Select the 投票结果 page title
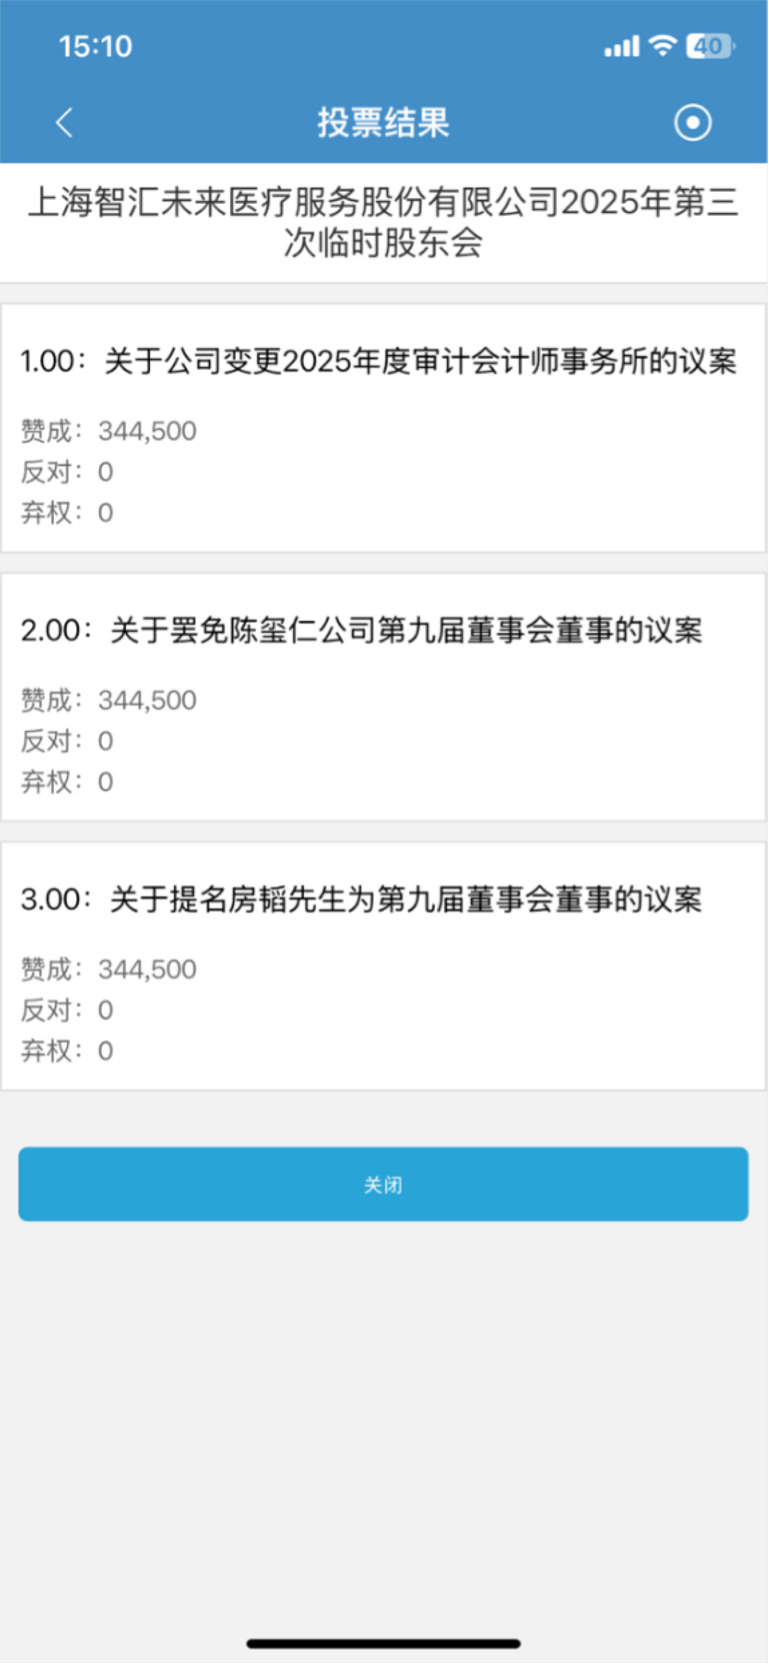 pyautogui.click(x=384, y=123)
